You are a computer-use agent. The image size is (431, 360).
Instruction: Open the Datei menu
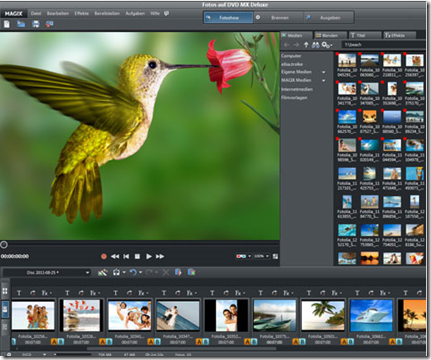coord(36,13)
